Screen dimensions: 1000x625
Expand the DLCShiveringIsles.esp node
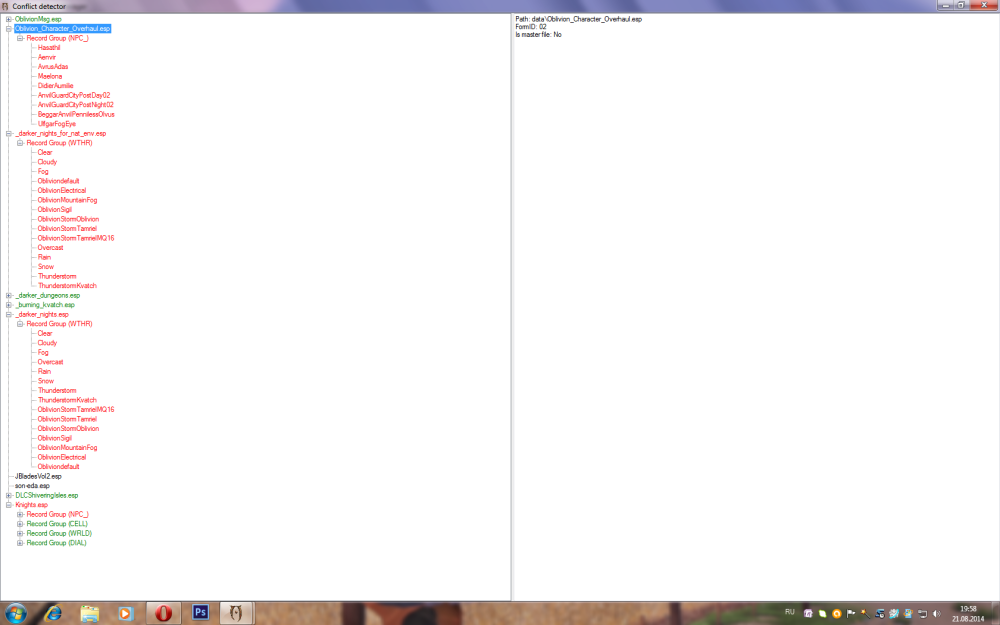9,495
